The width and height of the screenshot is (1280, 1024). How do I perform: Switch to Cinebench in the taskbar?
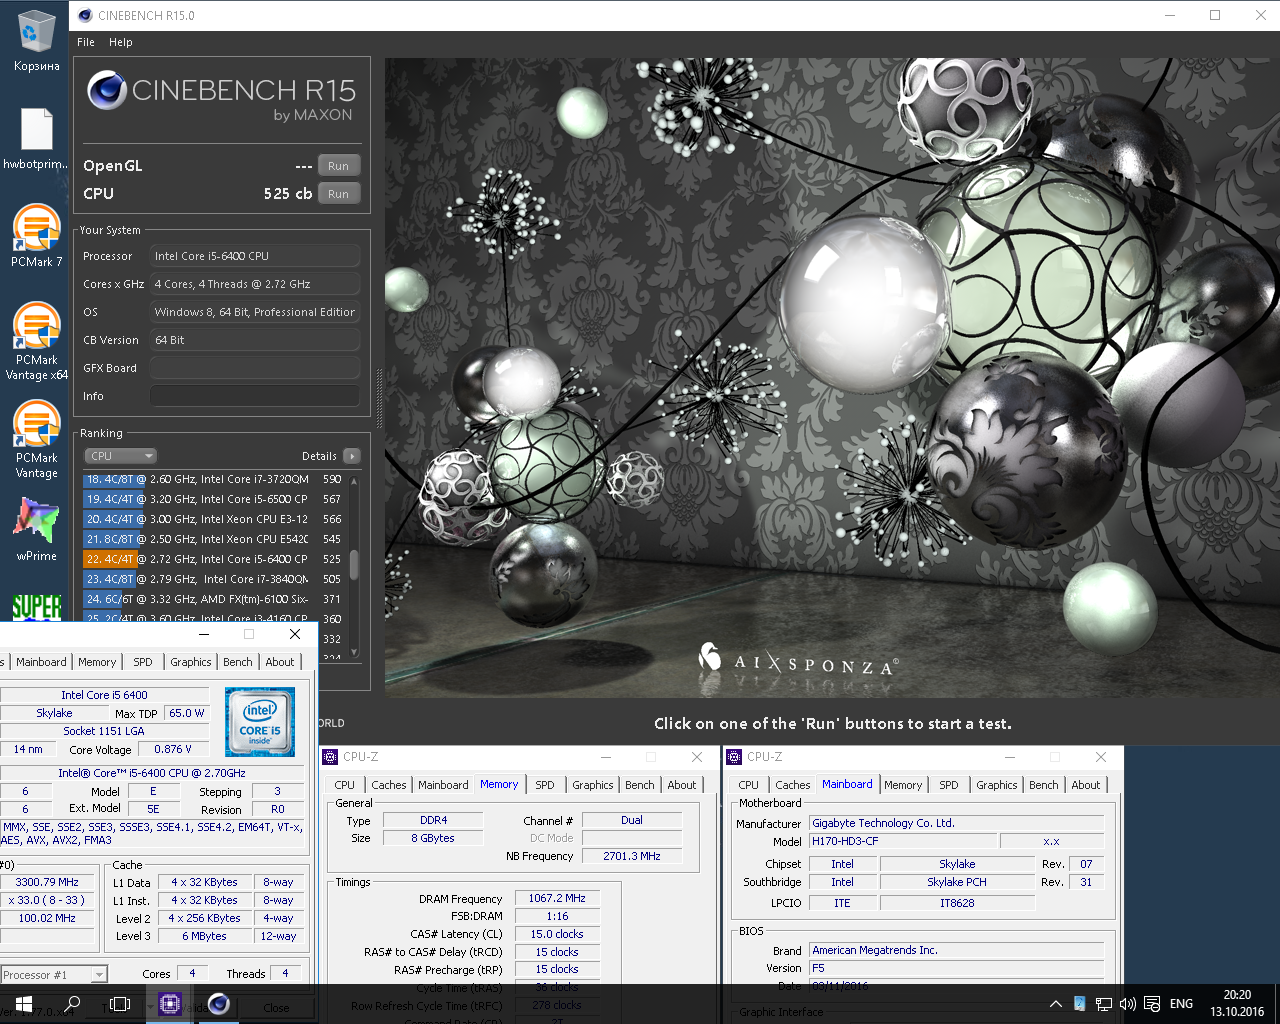(x=219, y=1004)
